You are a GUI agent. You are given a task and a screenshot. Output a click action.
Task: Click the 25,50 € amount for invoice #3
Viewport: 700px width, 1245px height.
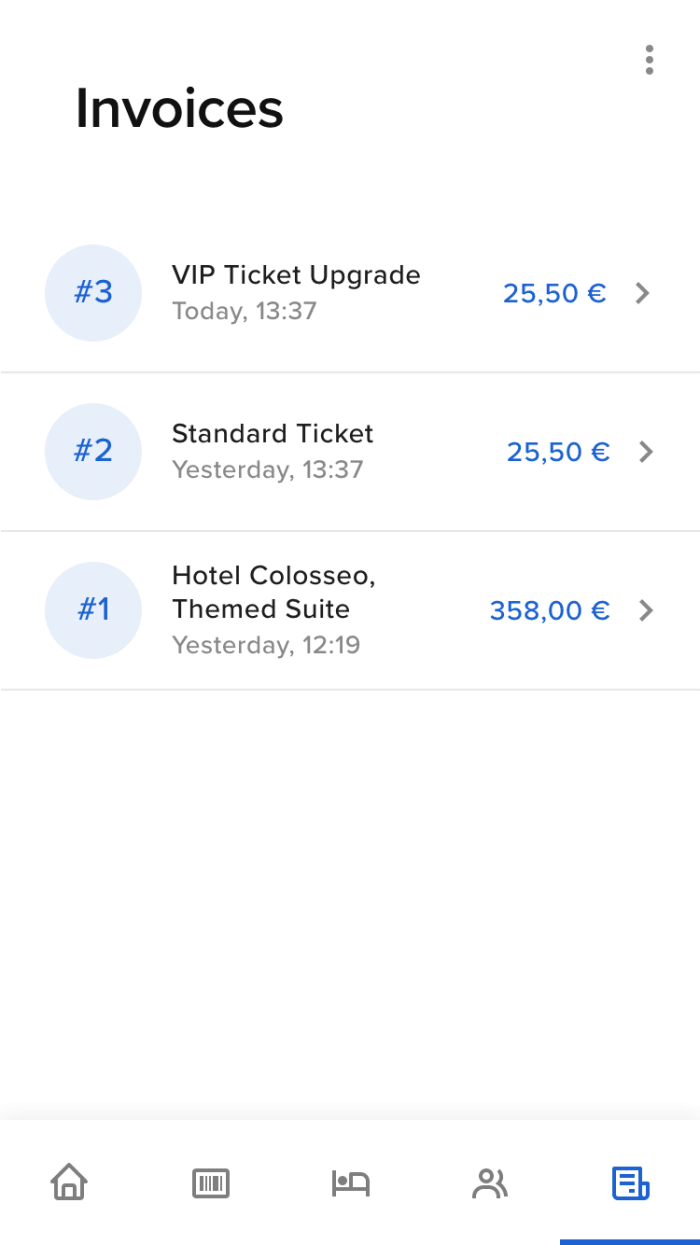pos(554,293)
